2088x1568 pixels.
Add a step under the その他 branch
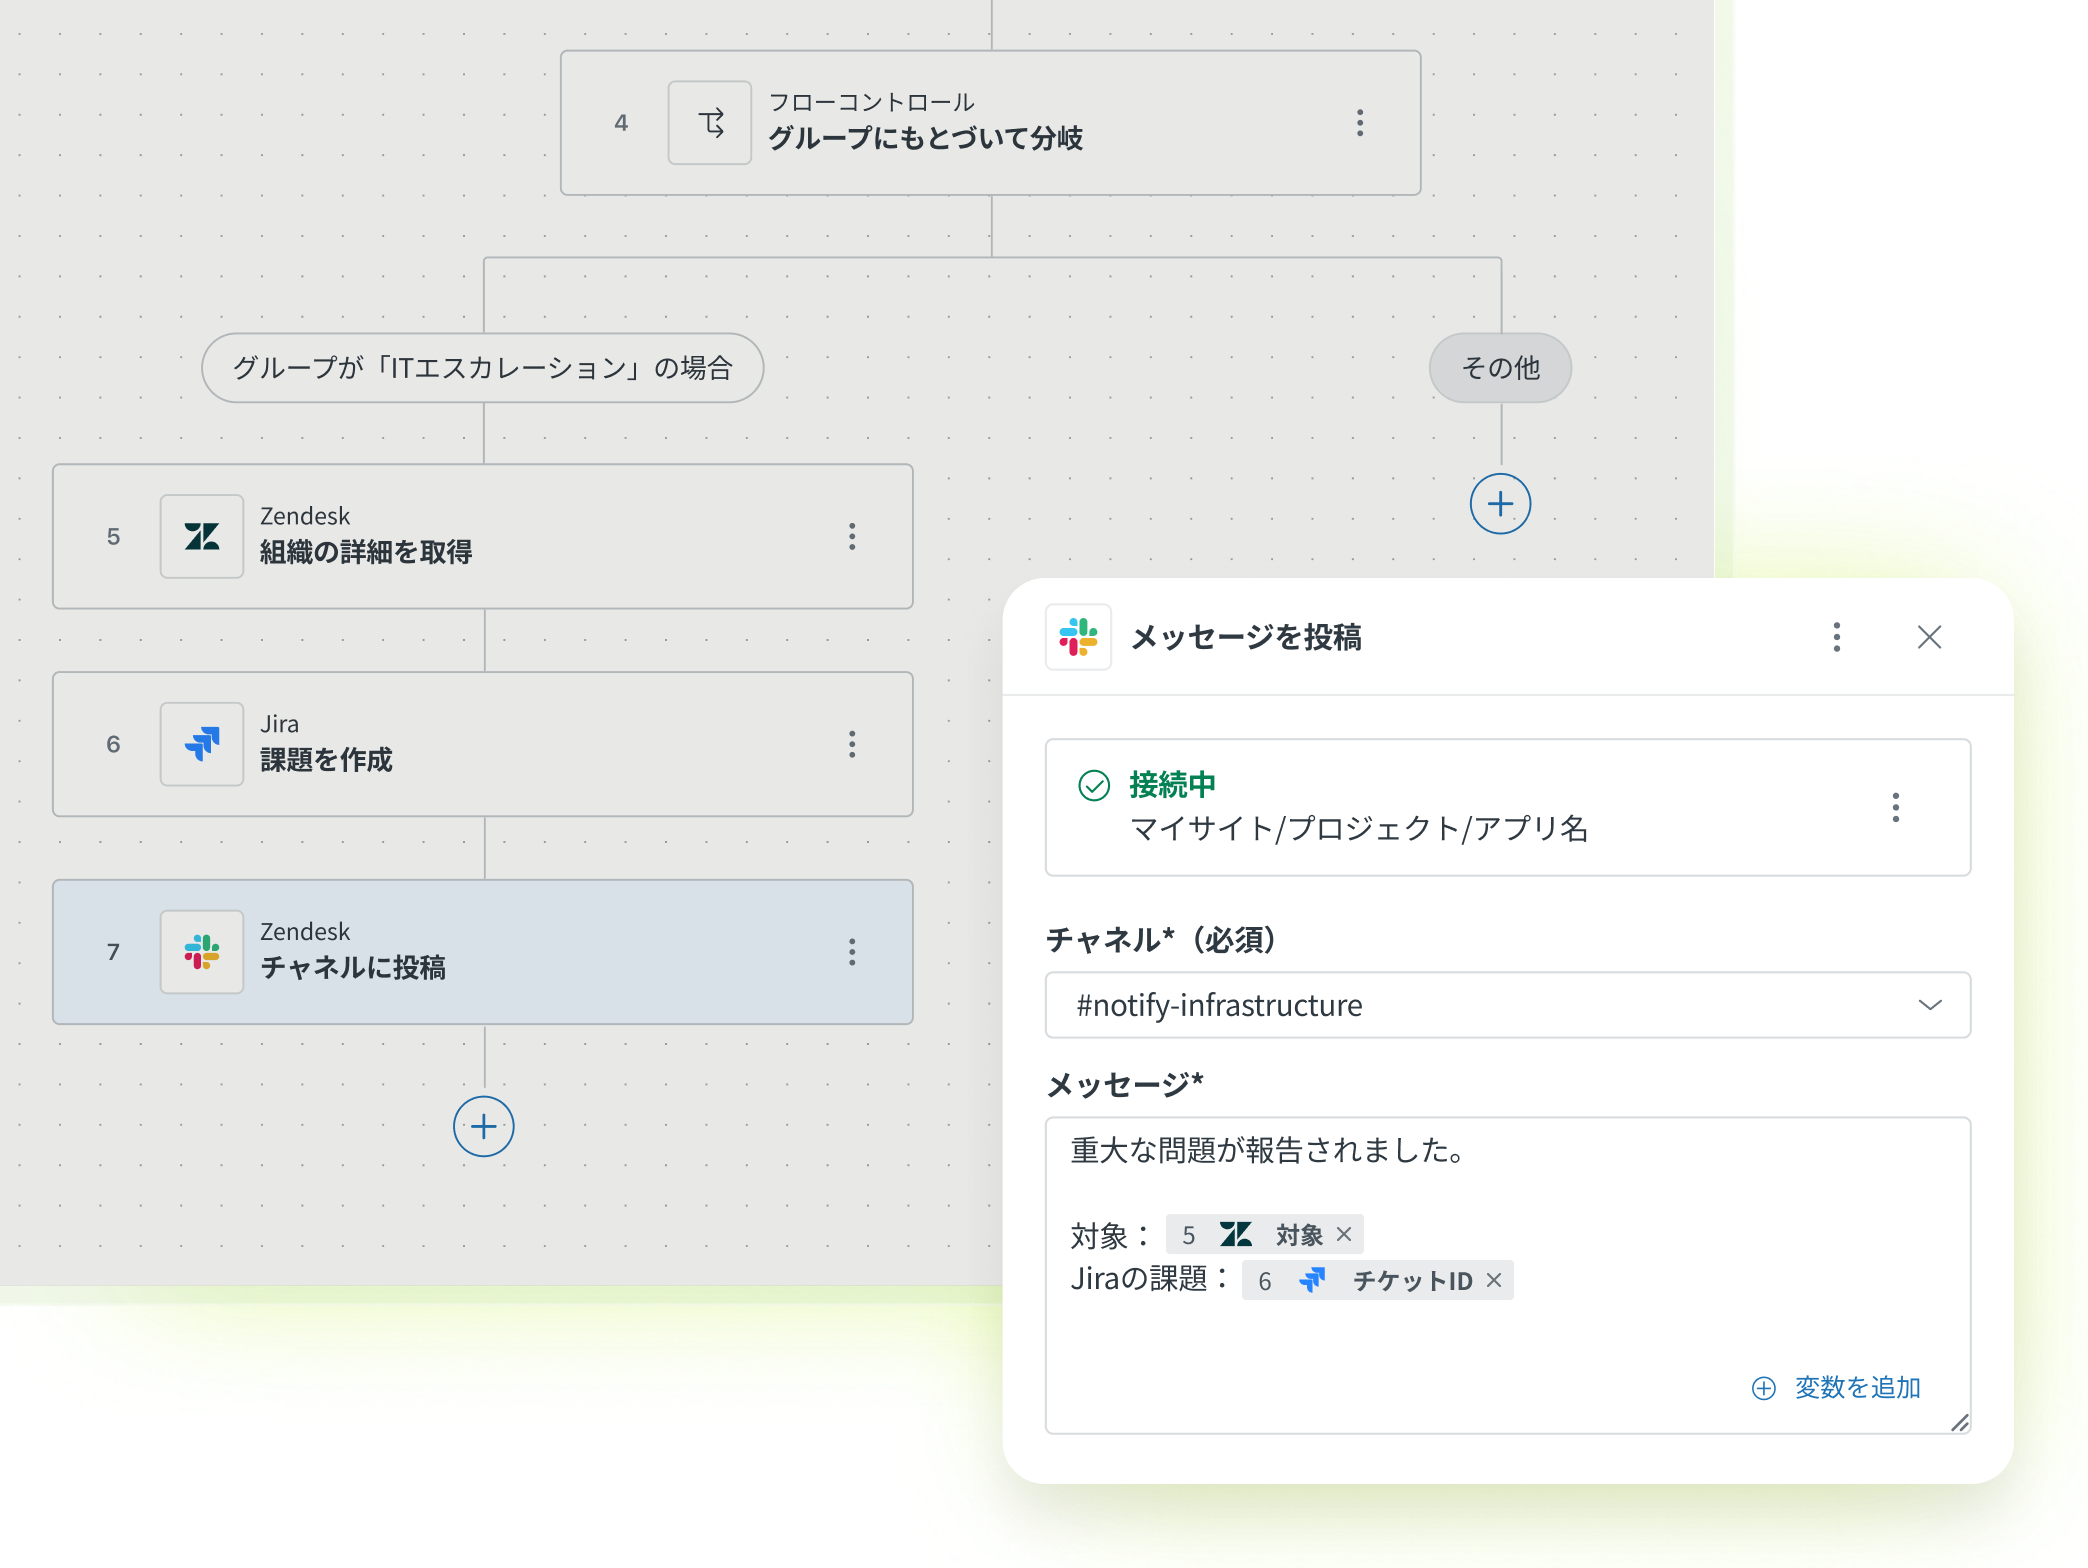coord(1500,504)
